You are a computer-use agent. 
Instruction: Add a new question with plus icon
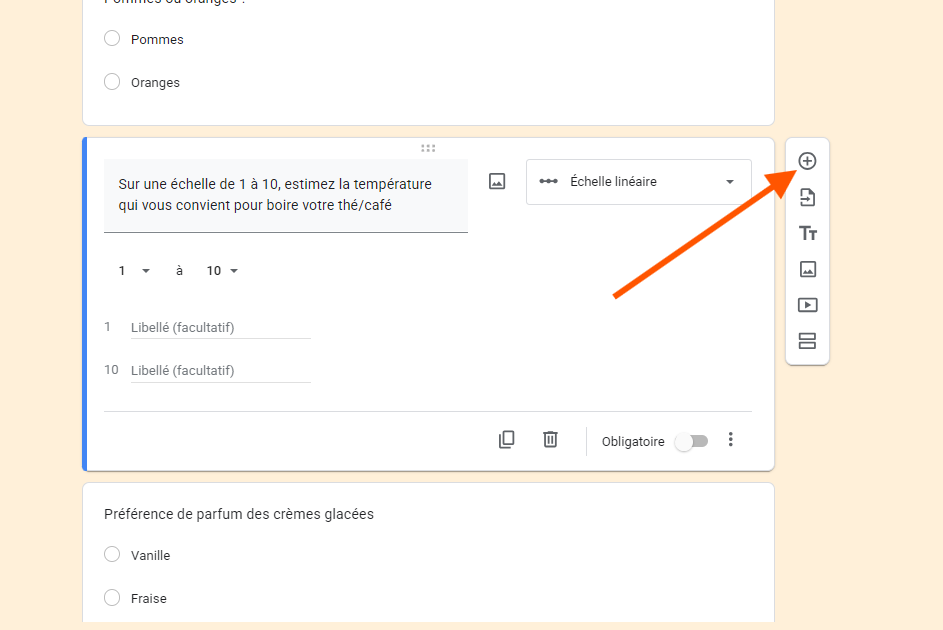coord(807,161)
